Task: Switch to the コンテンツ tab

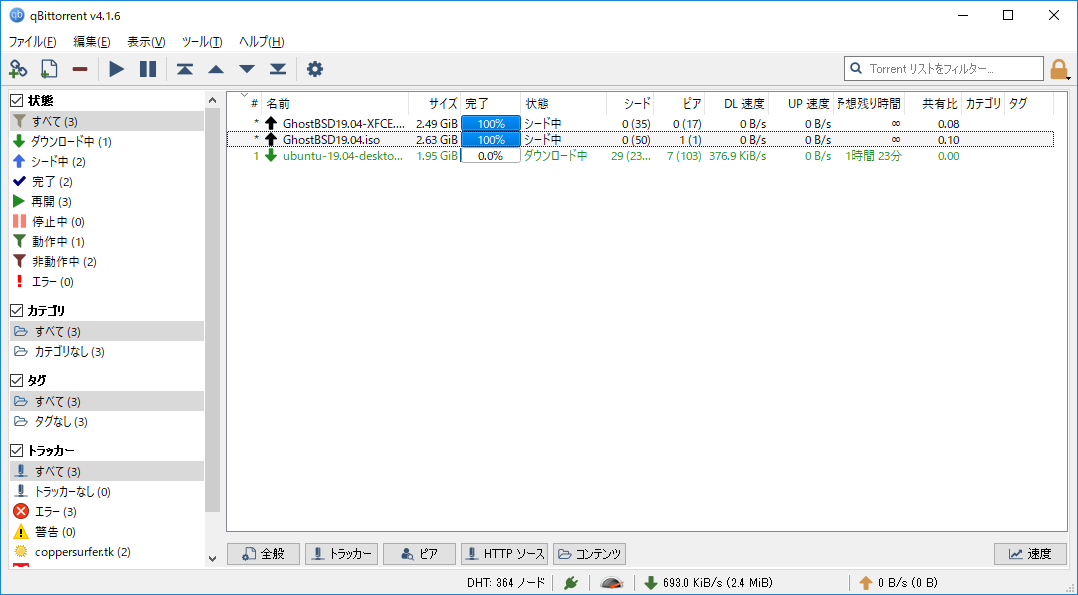Action: [589, 554]
